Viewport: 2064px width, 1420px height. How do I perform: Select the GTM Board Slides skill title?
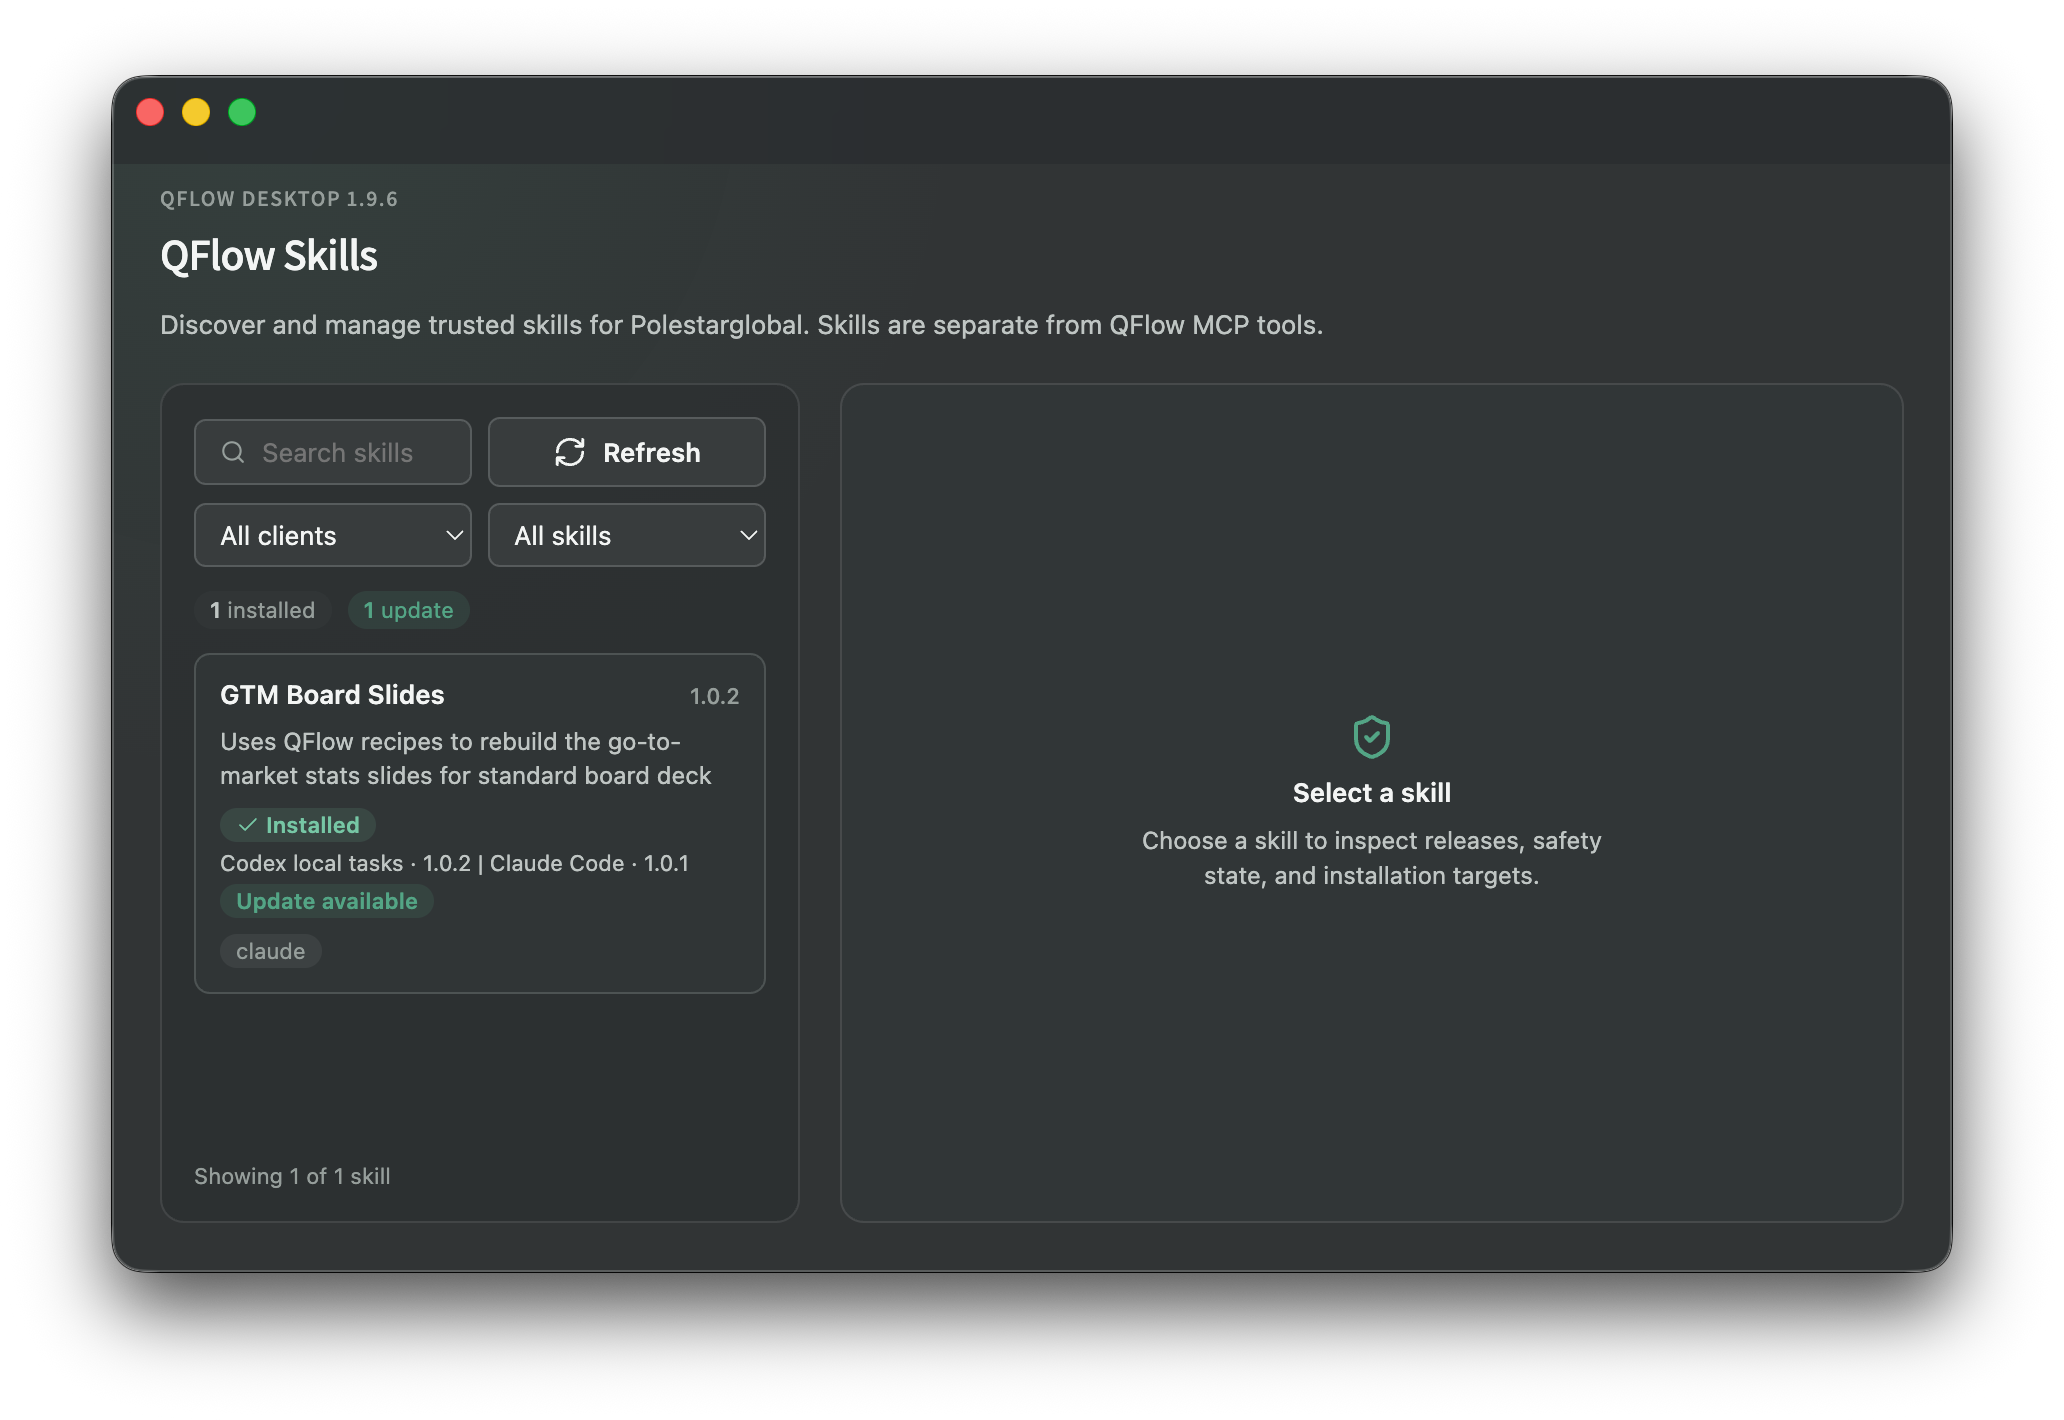(x=332, y=695)
